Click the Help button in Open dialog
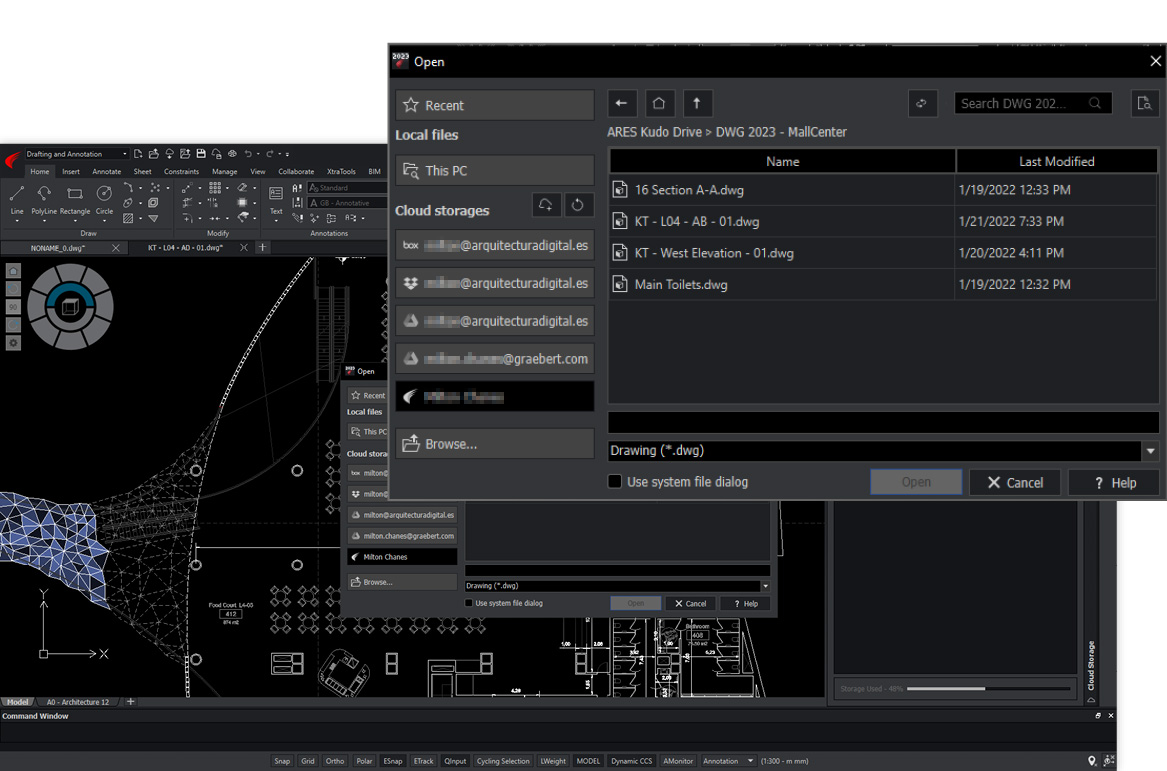 [x=1114, y=482]
